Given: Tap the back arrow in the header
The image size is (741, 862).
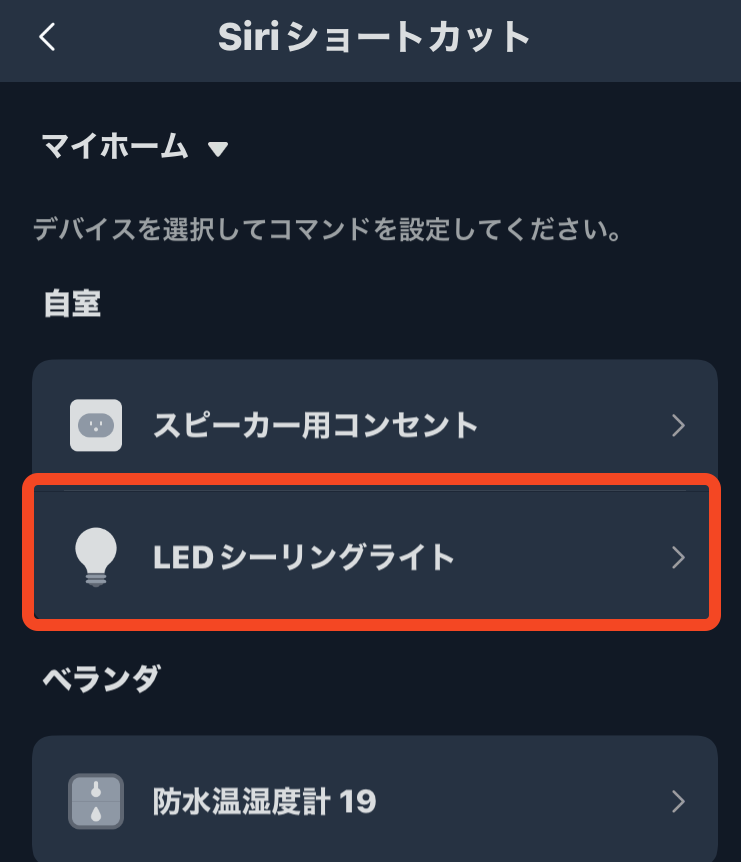Looking at the screenshot, I should (x=47, y=38).
